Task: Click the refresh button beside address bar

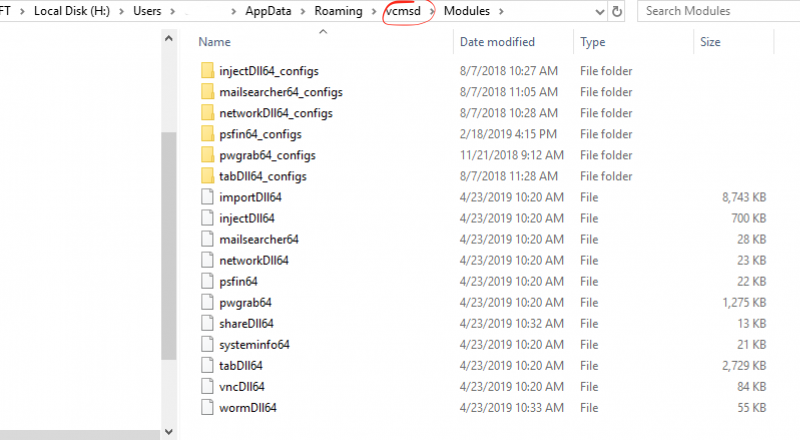Action: pos(617,11)
